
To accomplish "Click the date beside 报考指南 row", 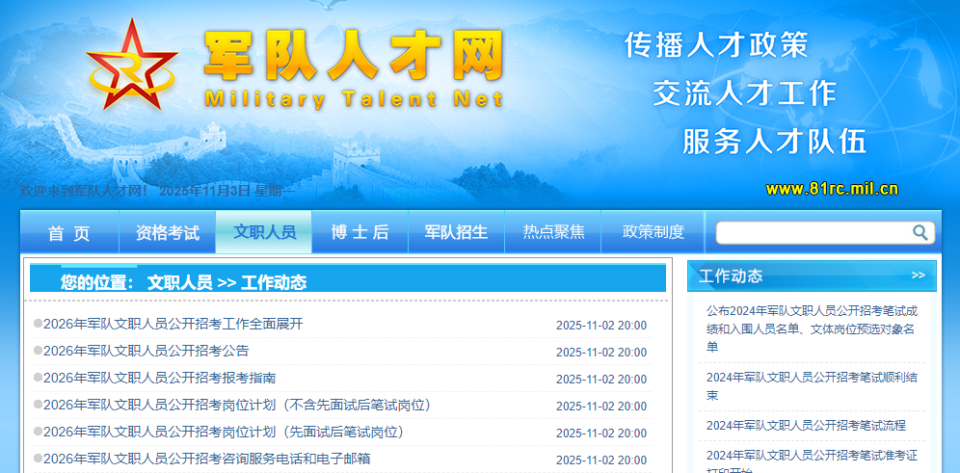I will tap(601, 379).
